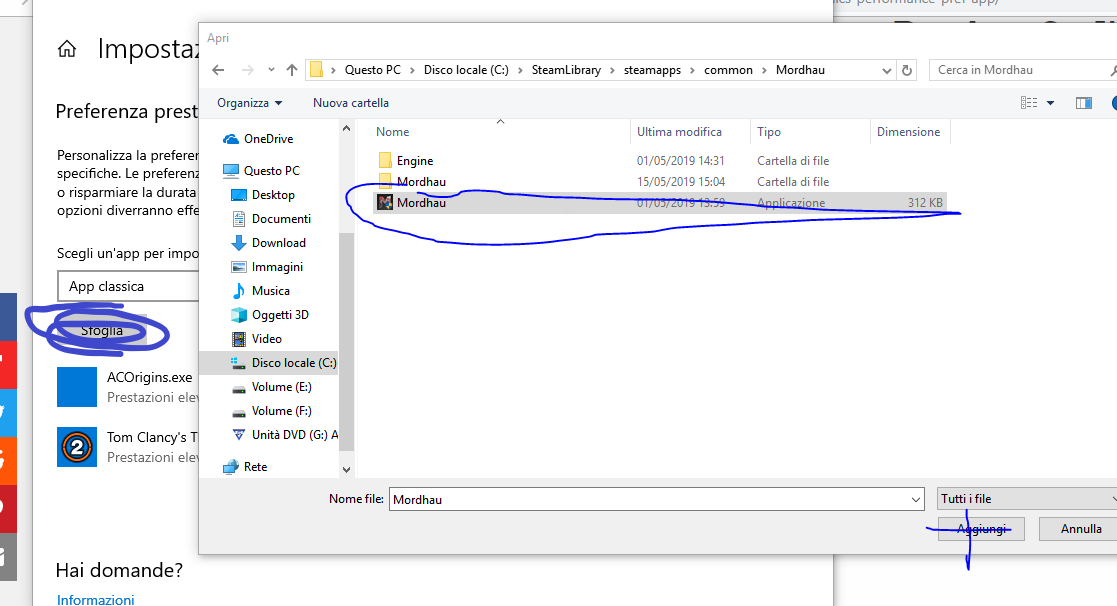Click the search field Cerca in Mordhau
This screenshot has height=606, width=1117.
(x=1021, y=70)
